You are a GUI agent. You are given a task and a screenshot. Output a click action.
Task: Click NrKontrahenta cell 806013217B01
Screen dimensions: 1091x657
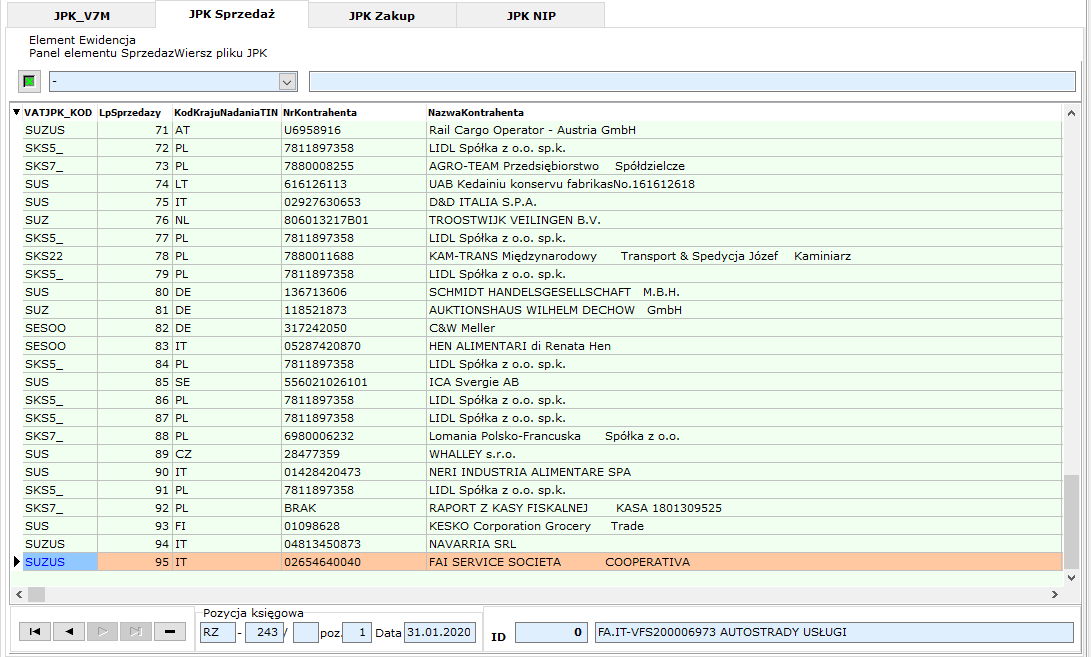(x=353, y=221)
